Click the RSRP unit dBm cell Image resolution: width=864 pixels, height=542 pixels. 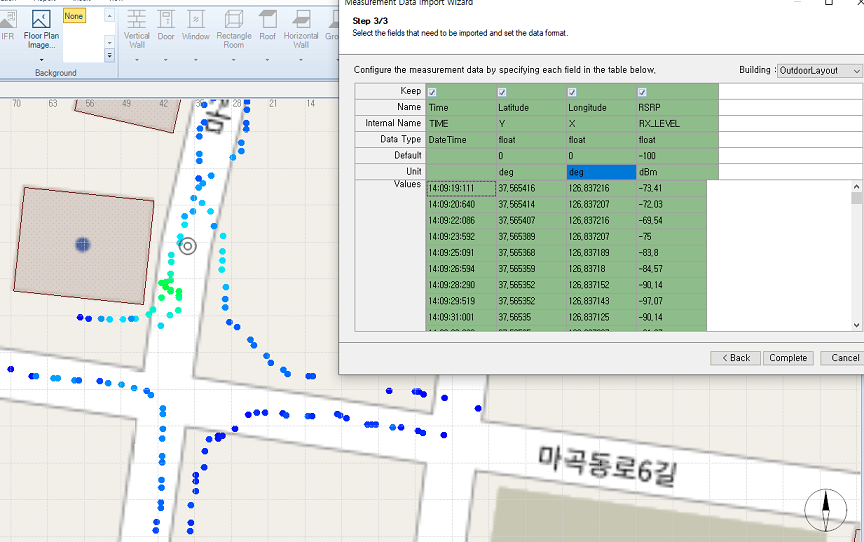click(677, 172)
